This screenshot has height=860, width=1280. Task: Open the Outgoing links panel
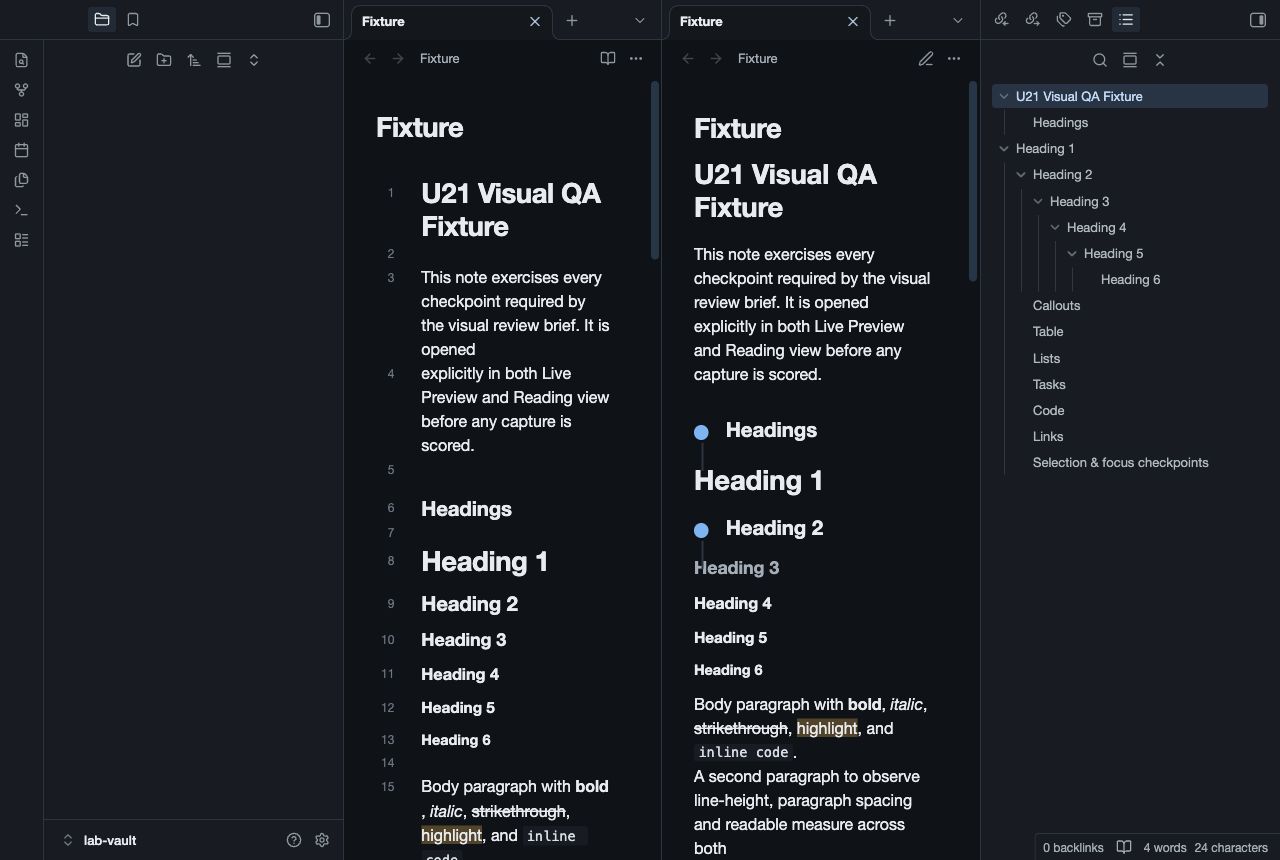tap(1033, 20)
